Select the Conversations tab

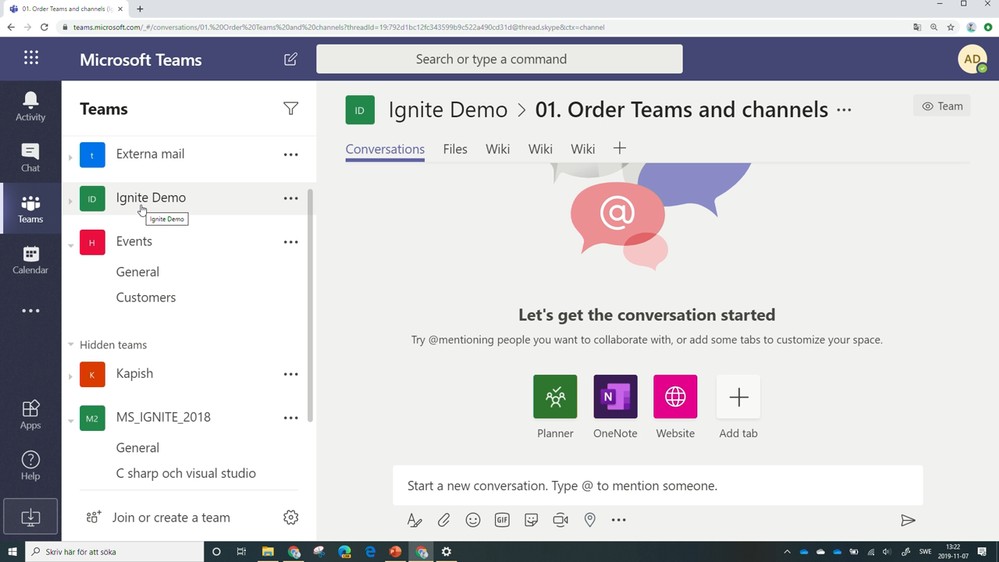385,149
